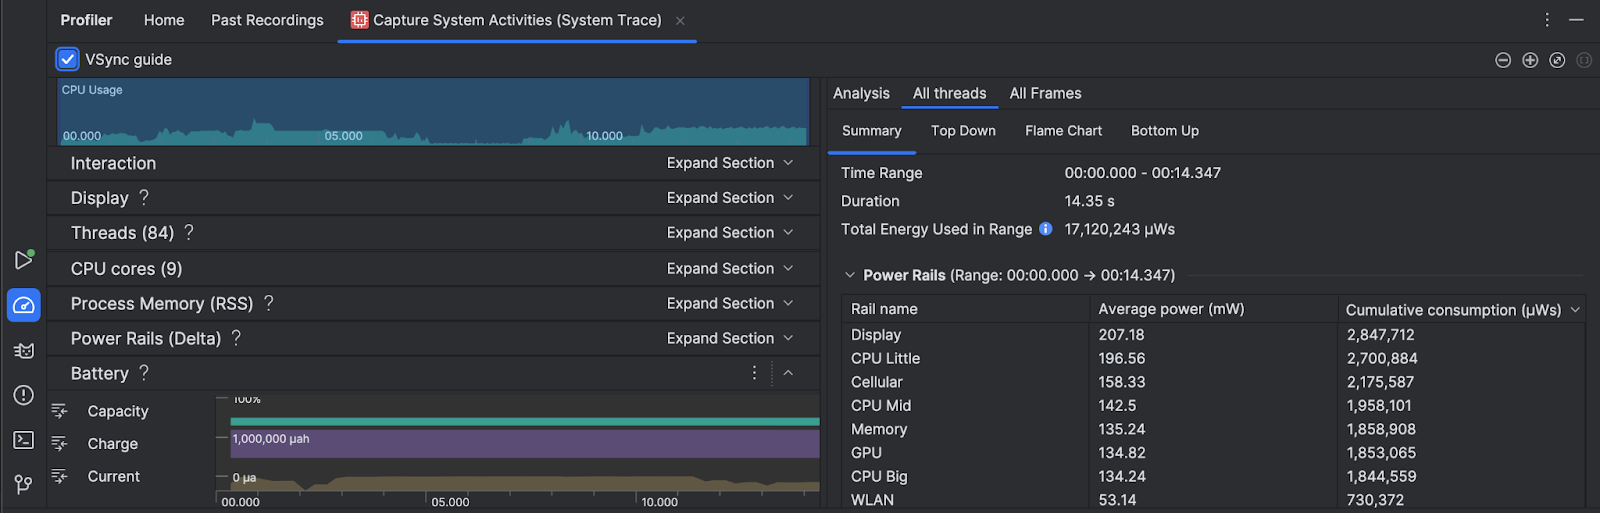The image size is (1600, 513).
Task: Collapse the Power Rails summary group
Action: coord(850,275)
